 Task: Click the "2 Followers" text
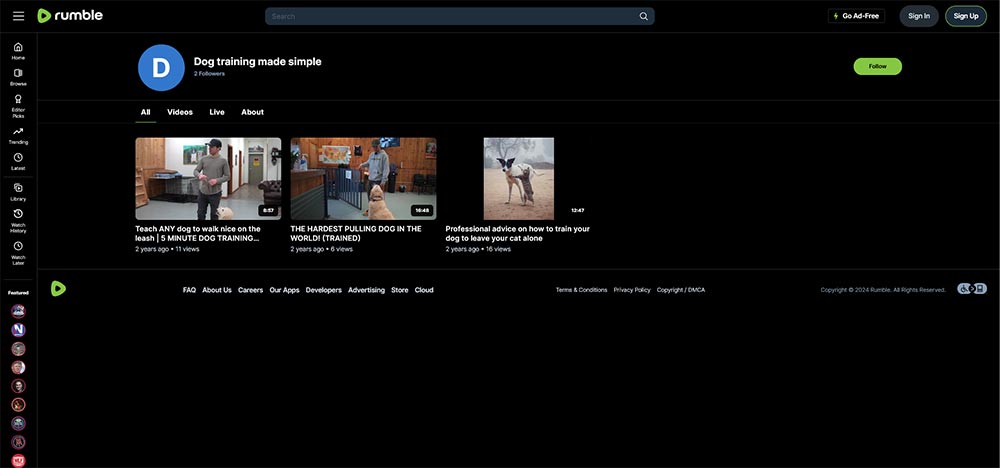[x=209, y=74]
